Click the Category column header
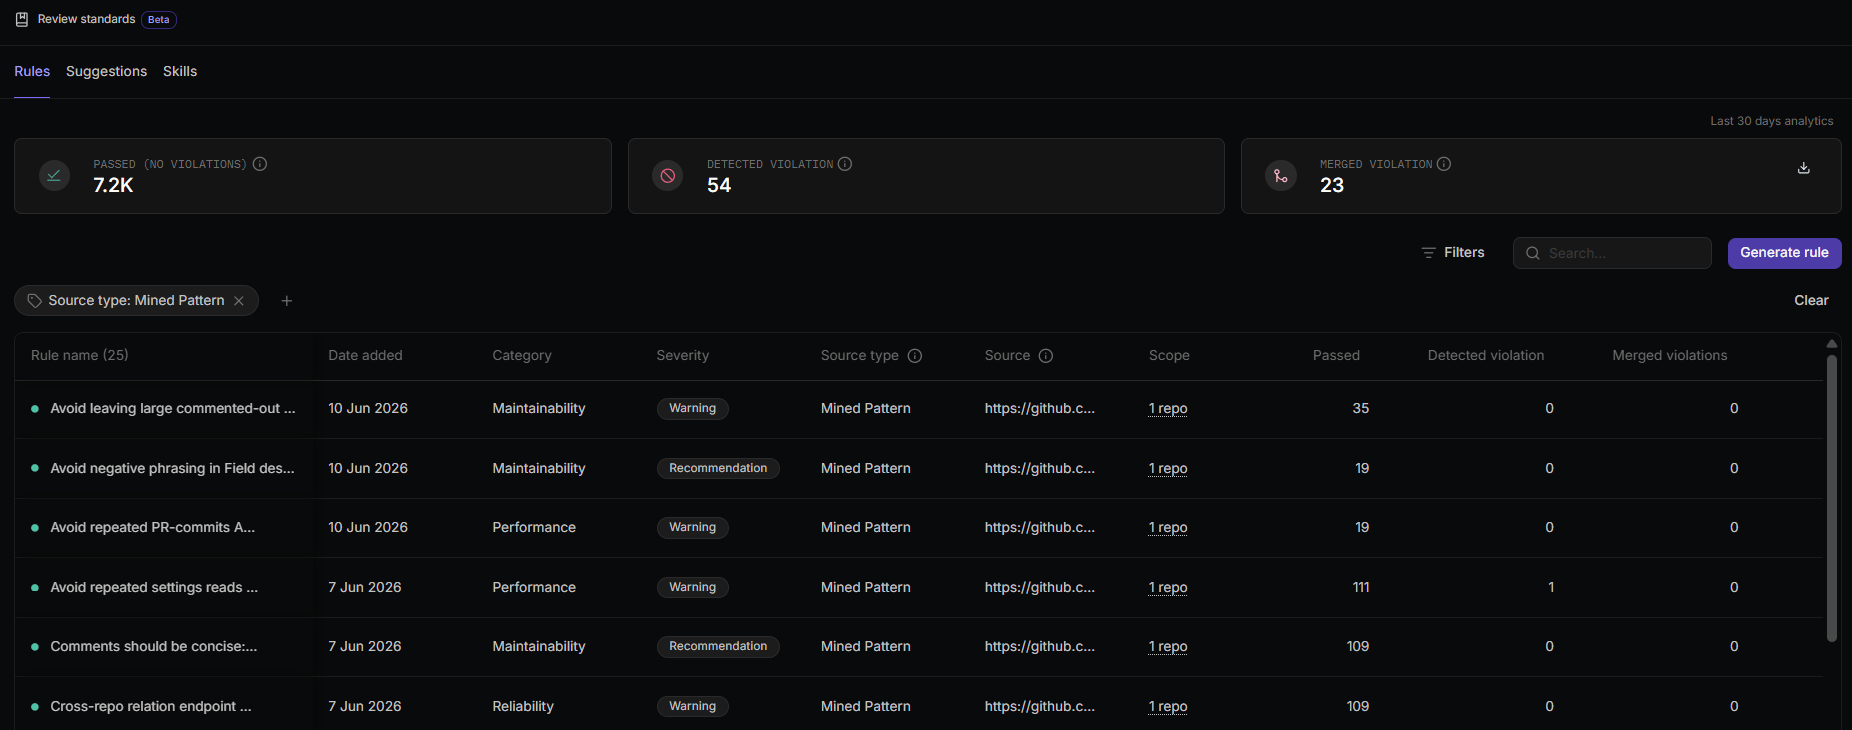Image resolution: width=1852 pixels, height=730 pixels. click(522, 355)
